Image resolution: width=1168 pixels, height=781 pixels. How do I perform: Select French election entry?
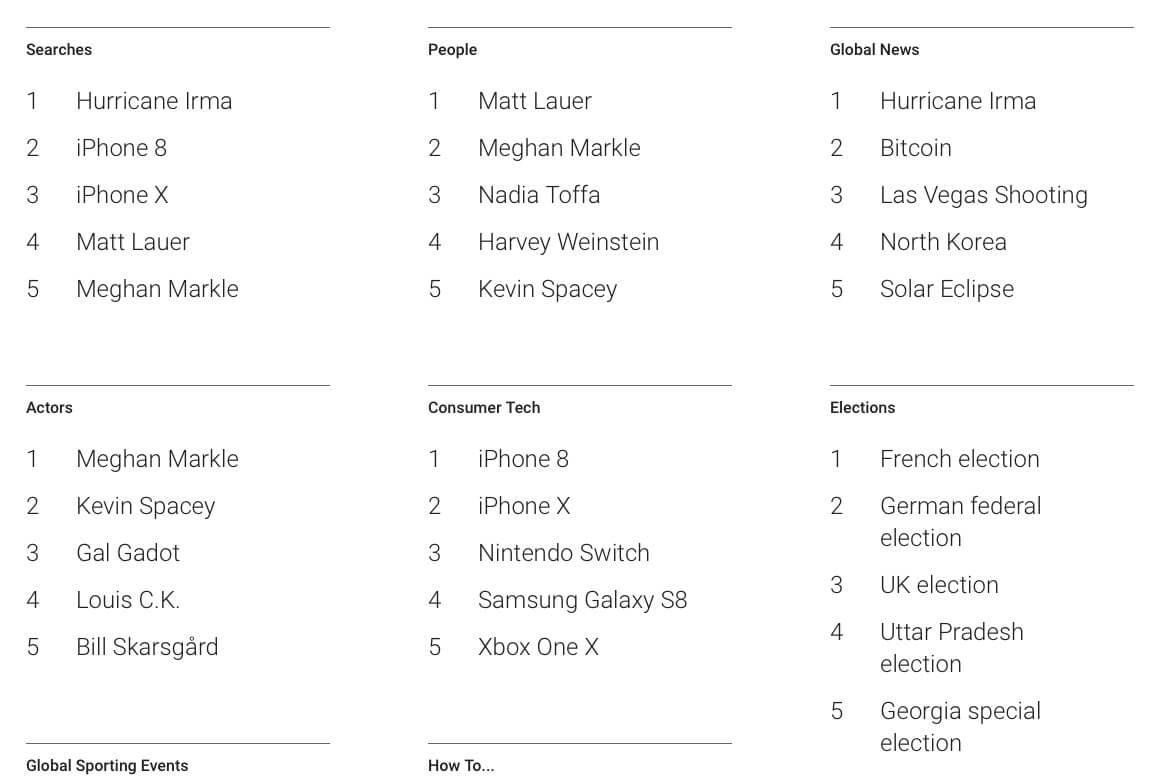click(x=959, y=458)
